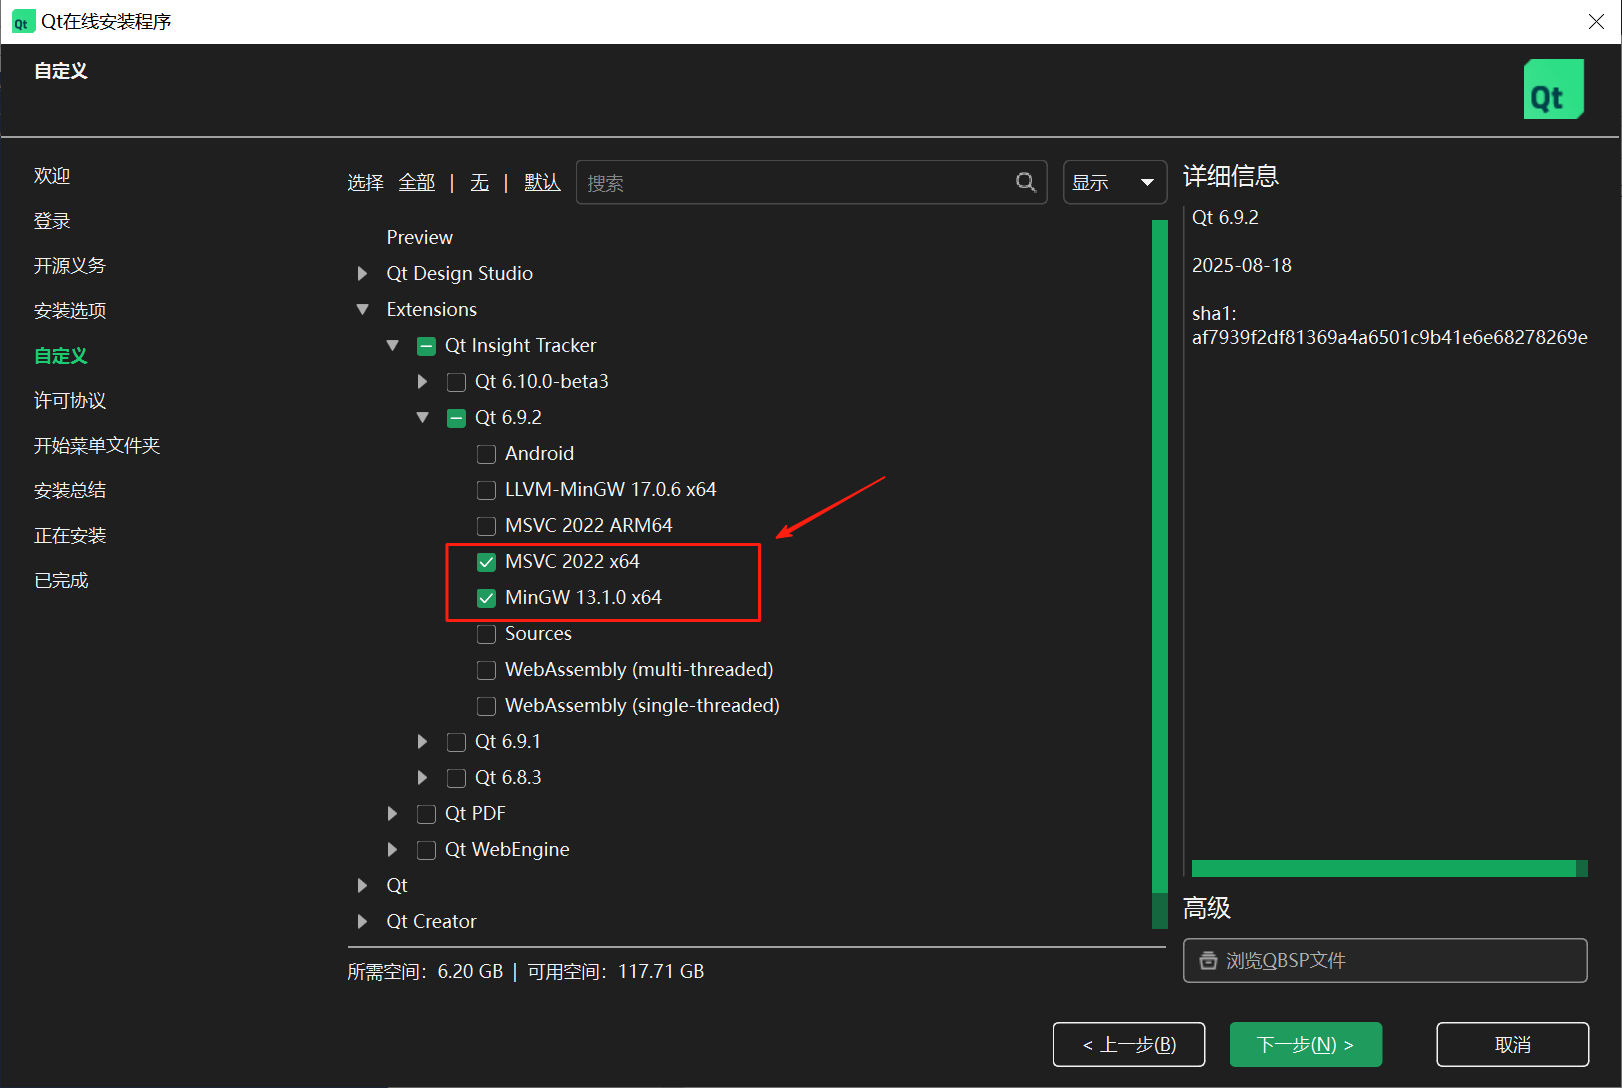Close the Qt online installer window

click(x=1596, y=22)
